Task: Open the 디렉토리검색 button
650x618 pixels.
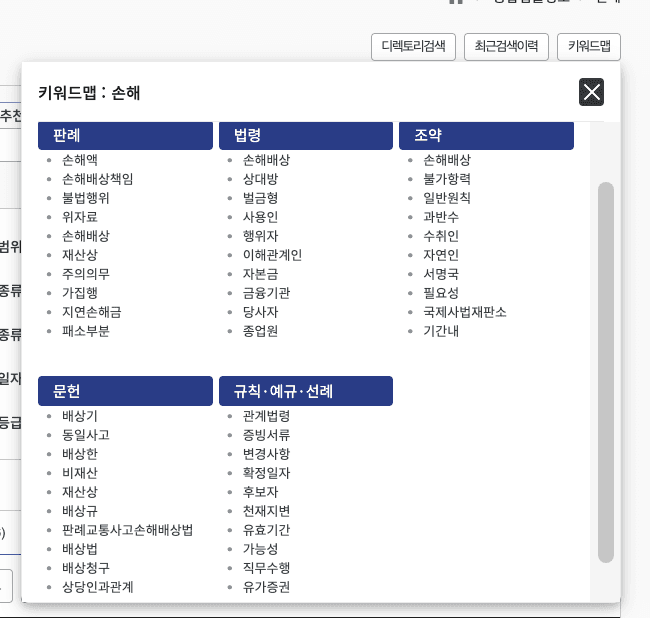Action: pos(413,47)
